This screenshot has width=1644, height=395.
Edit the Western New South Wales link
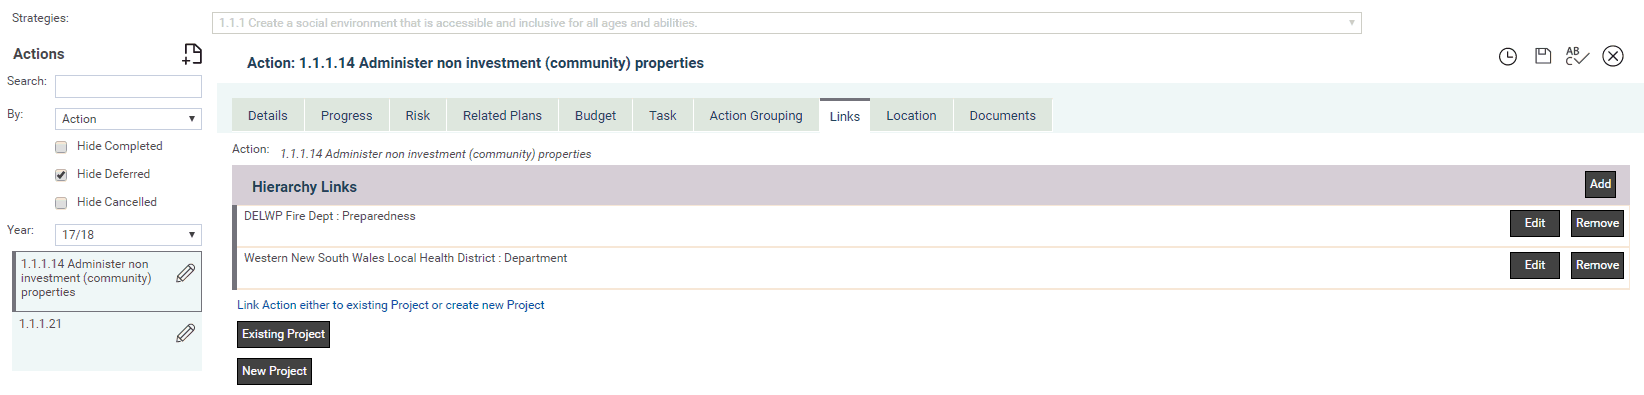1534,265
